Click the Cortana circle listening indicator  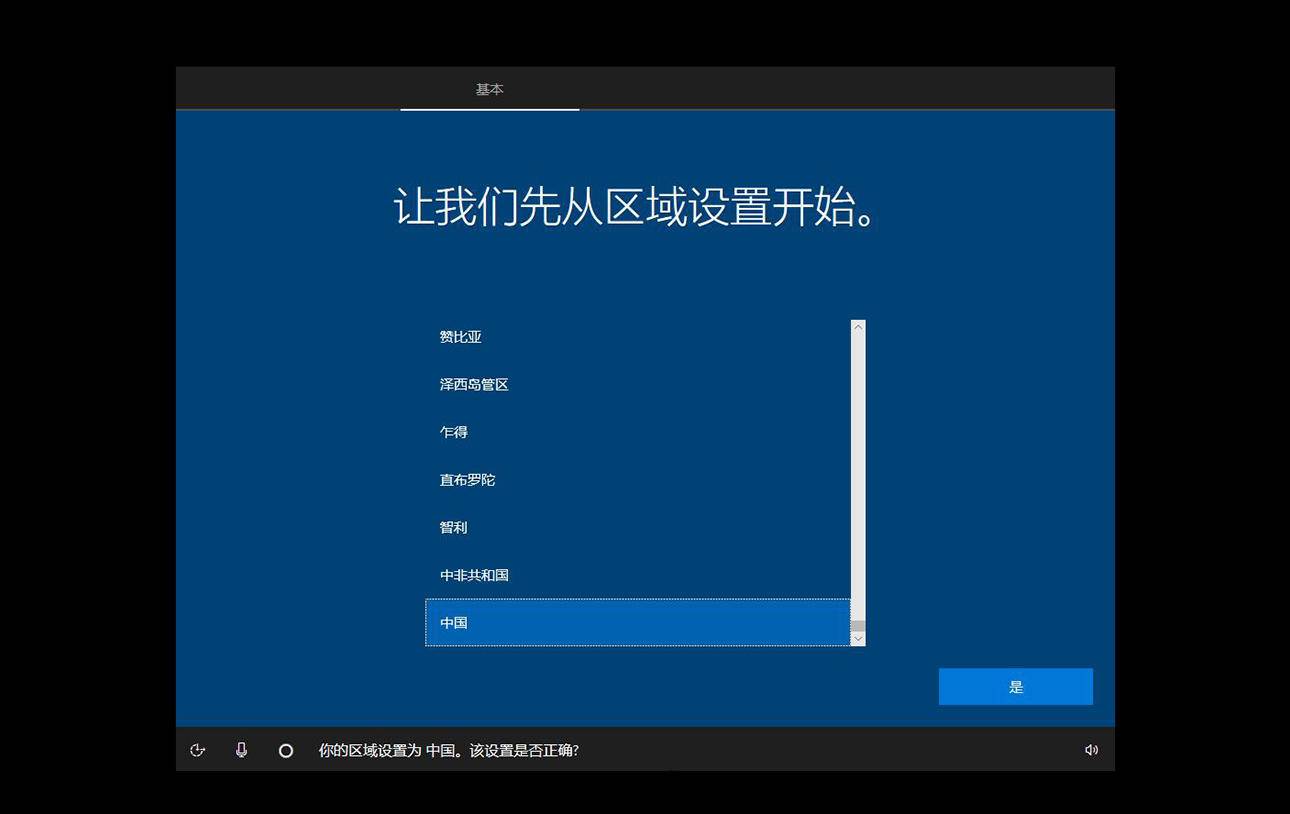(285, 749)
